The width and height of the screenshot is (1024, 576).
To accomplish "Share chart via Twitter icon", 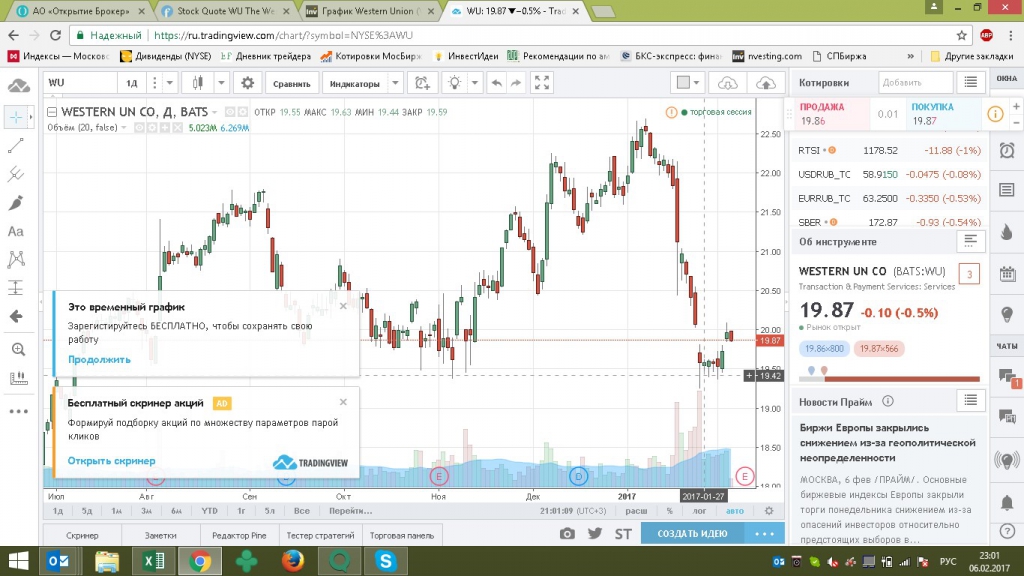I will click(594, 533).
